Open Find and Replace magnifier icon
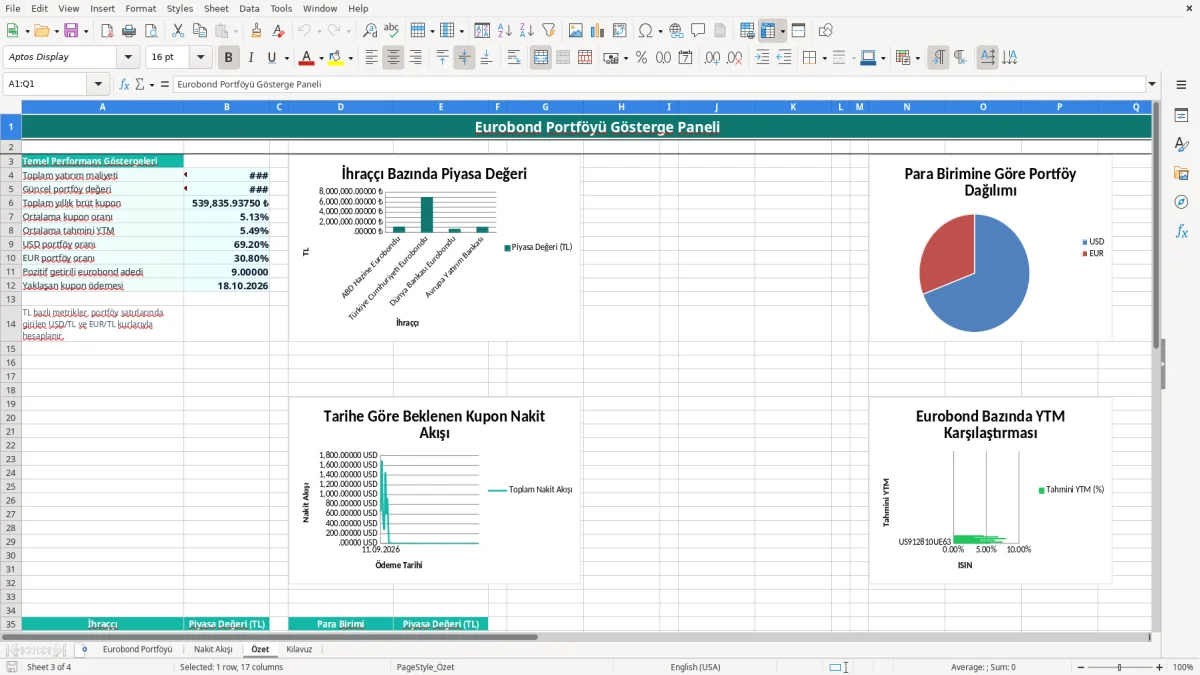The height and width of the screenshot is (675, 1200). click(370, 31)
